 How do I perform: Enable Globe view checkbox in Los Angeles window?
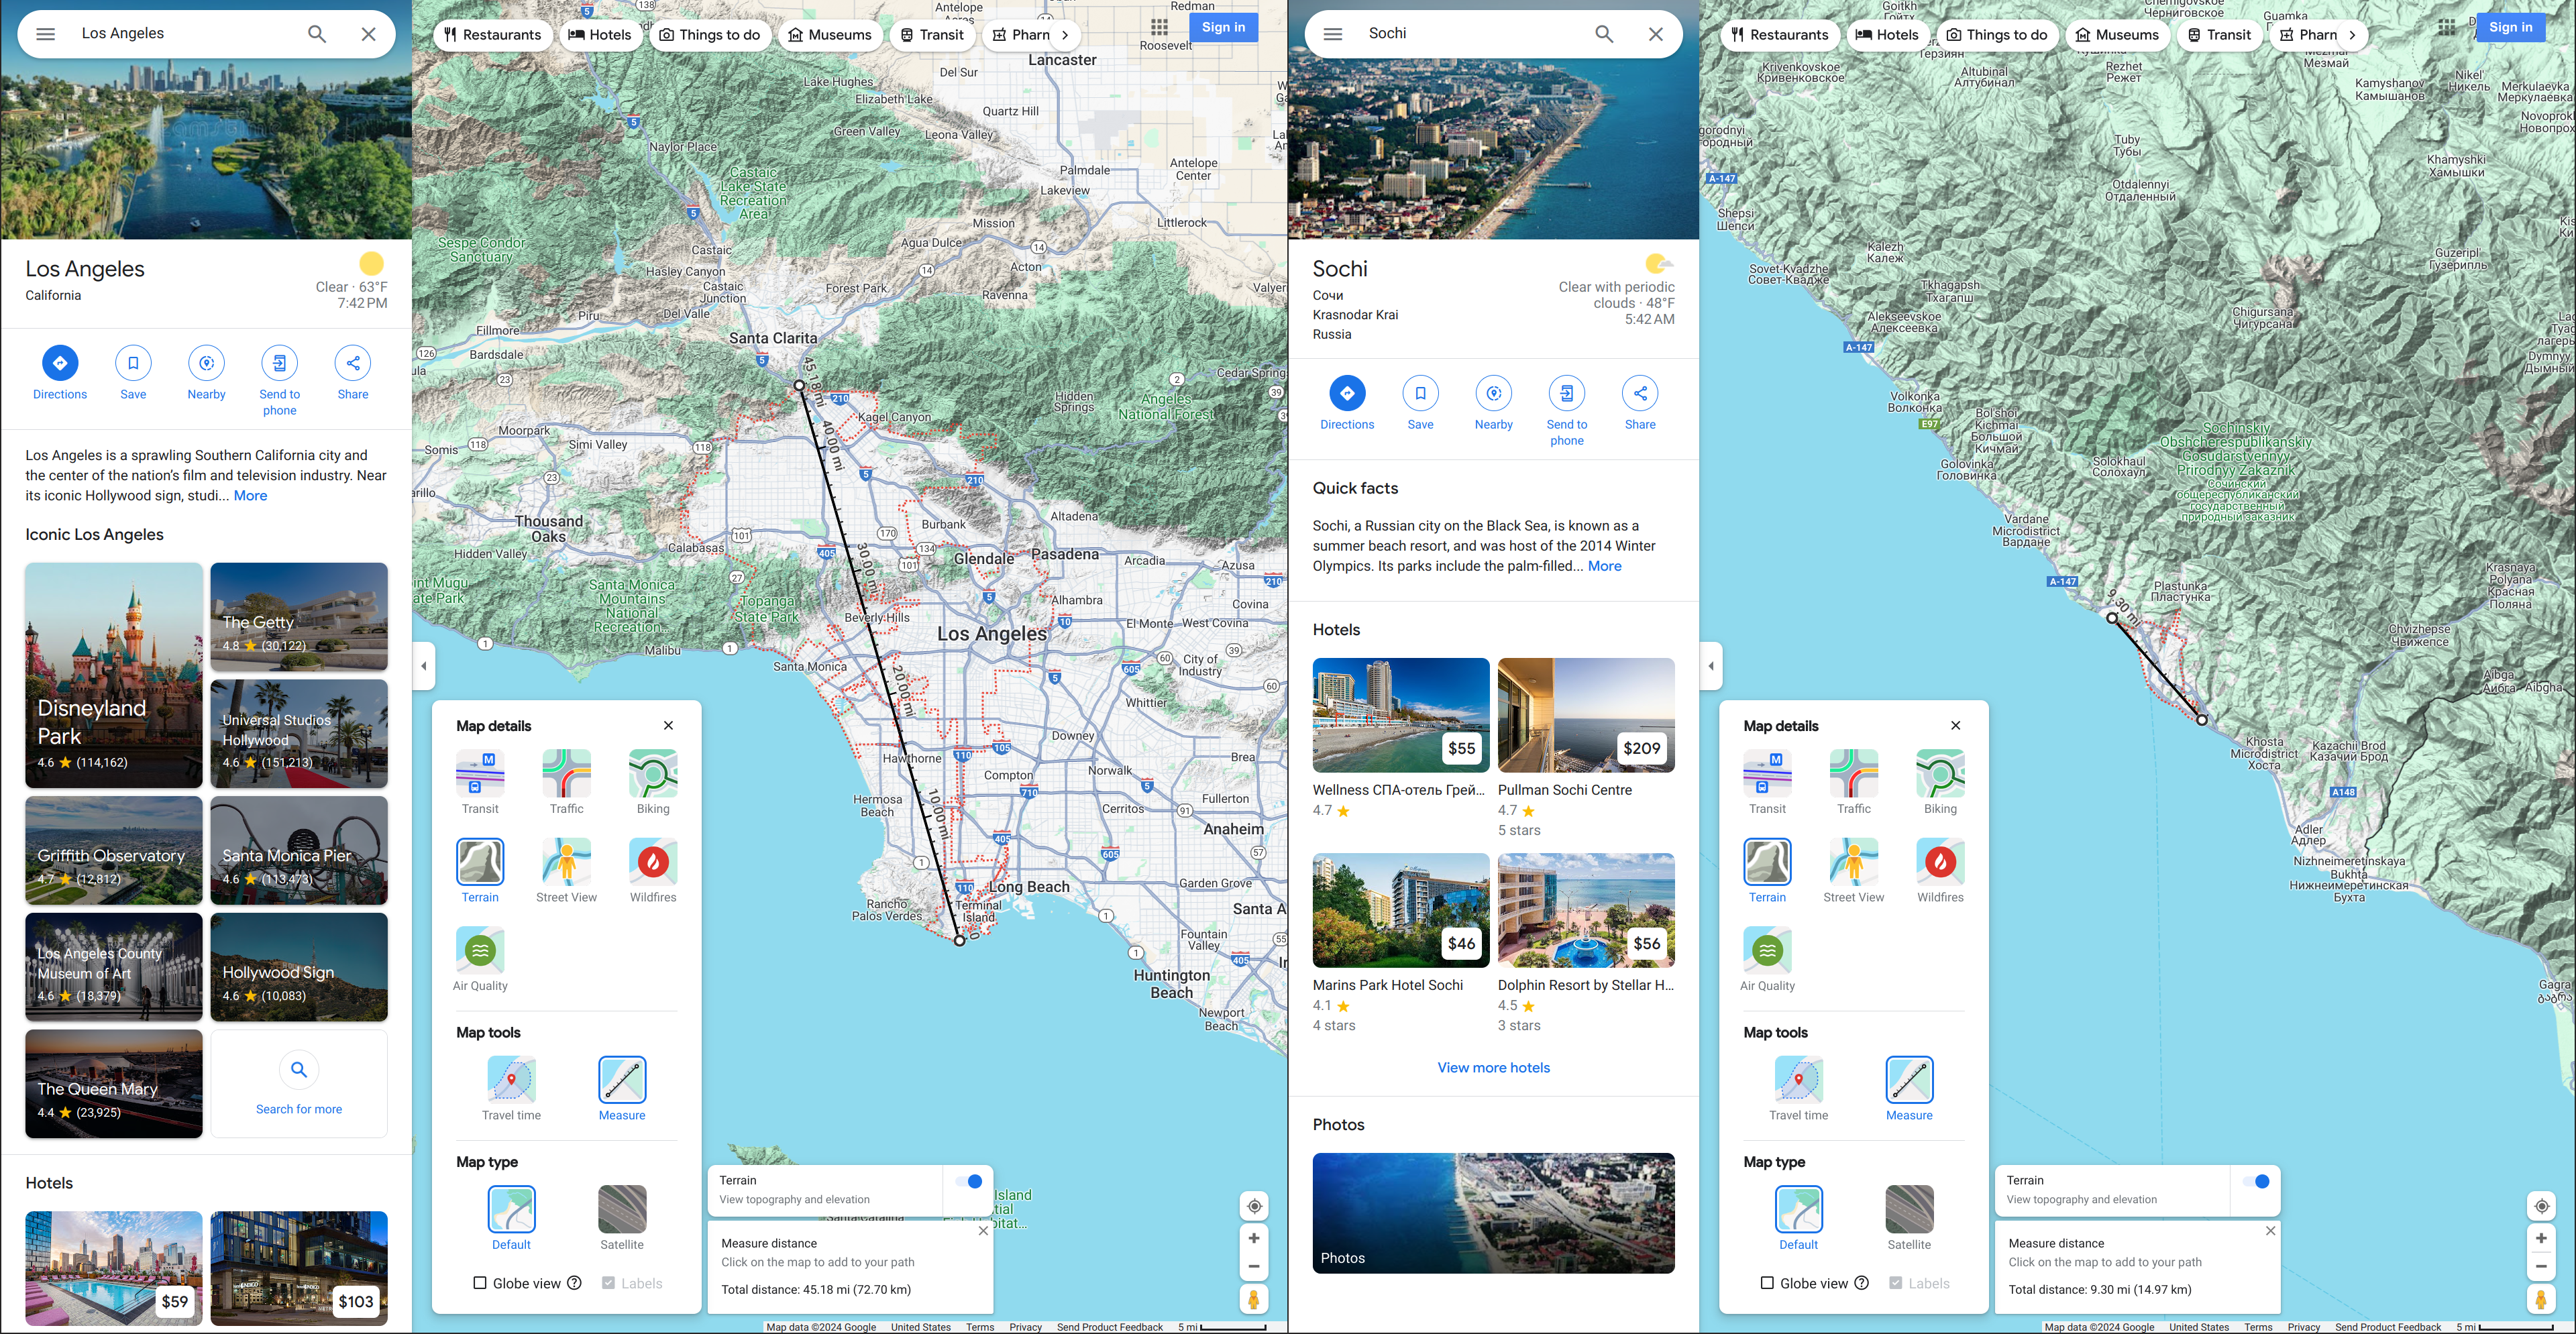[480, 1283]
